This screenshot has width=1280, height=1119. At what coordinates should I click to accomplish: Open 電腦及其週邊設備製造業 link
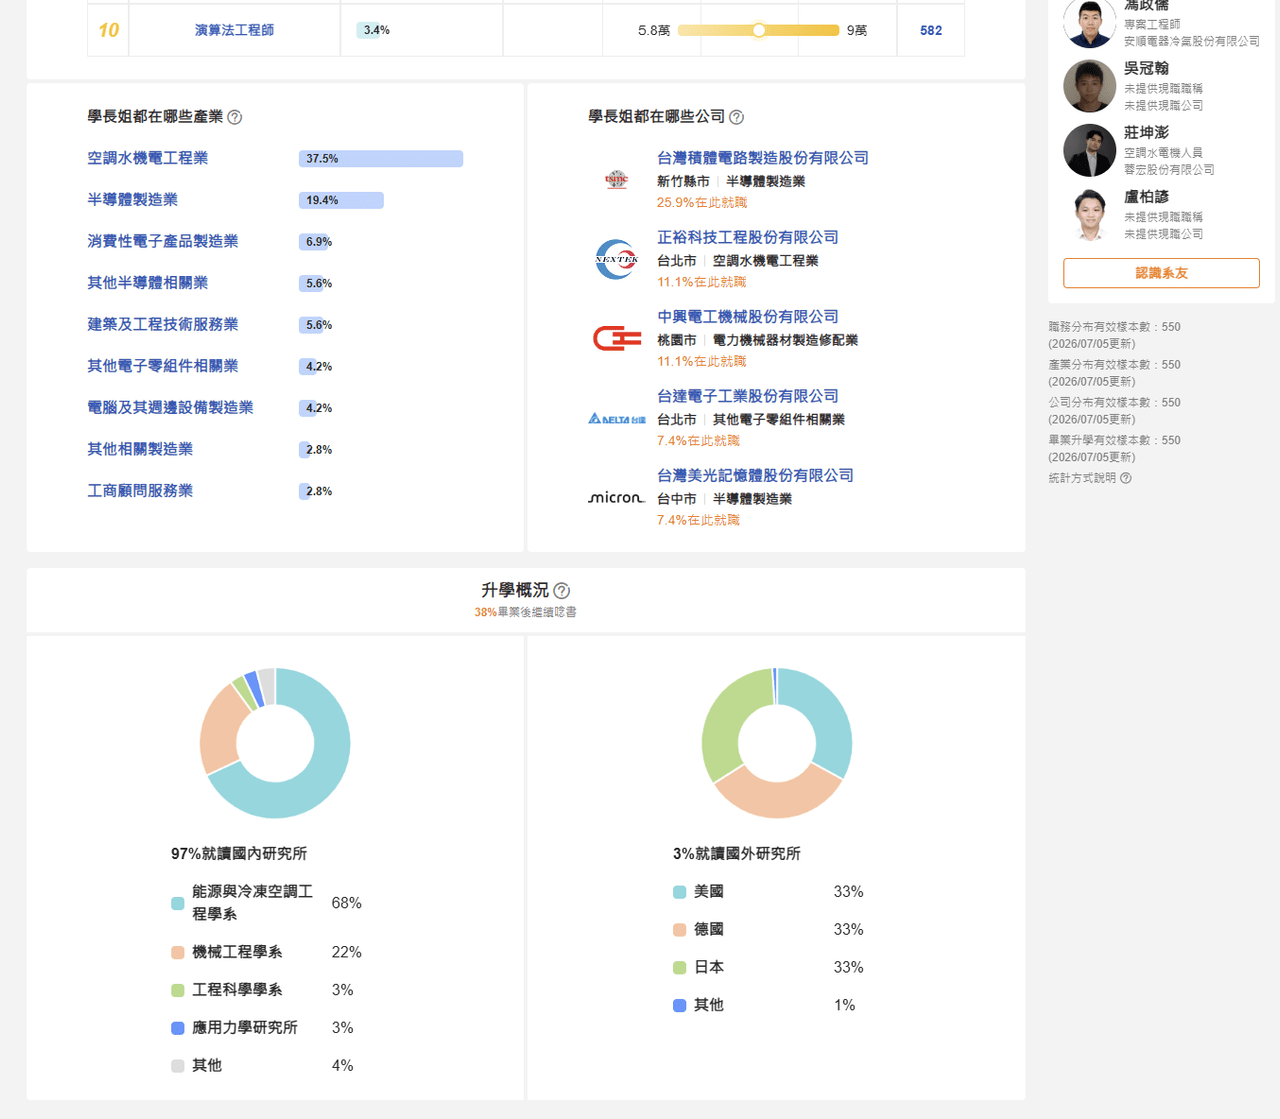[170, 407]
